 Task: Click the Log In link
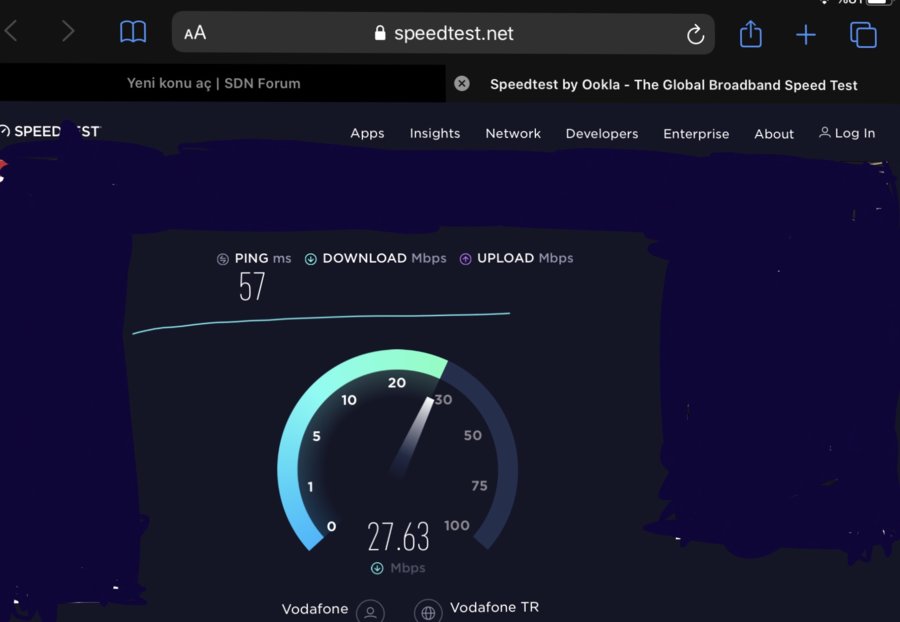click(x=847, y=133)
